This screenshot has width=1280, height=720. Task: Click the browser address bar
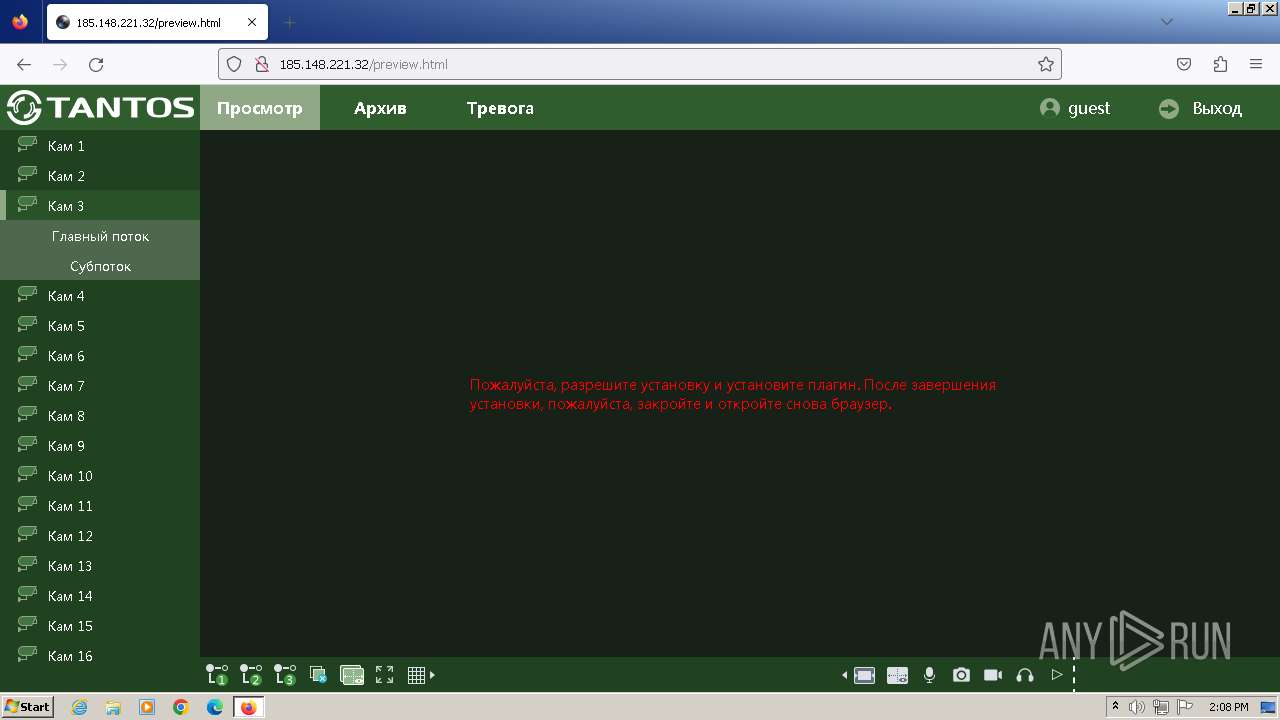[640, 64]
